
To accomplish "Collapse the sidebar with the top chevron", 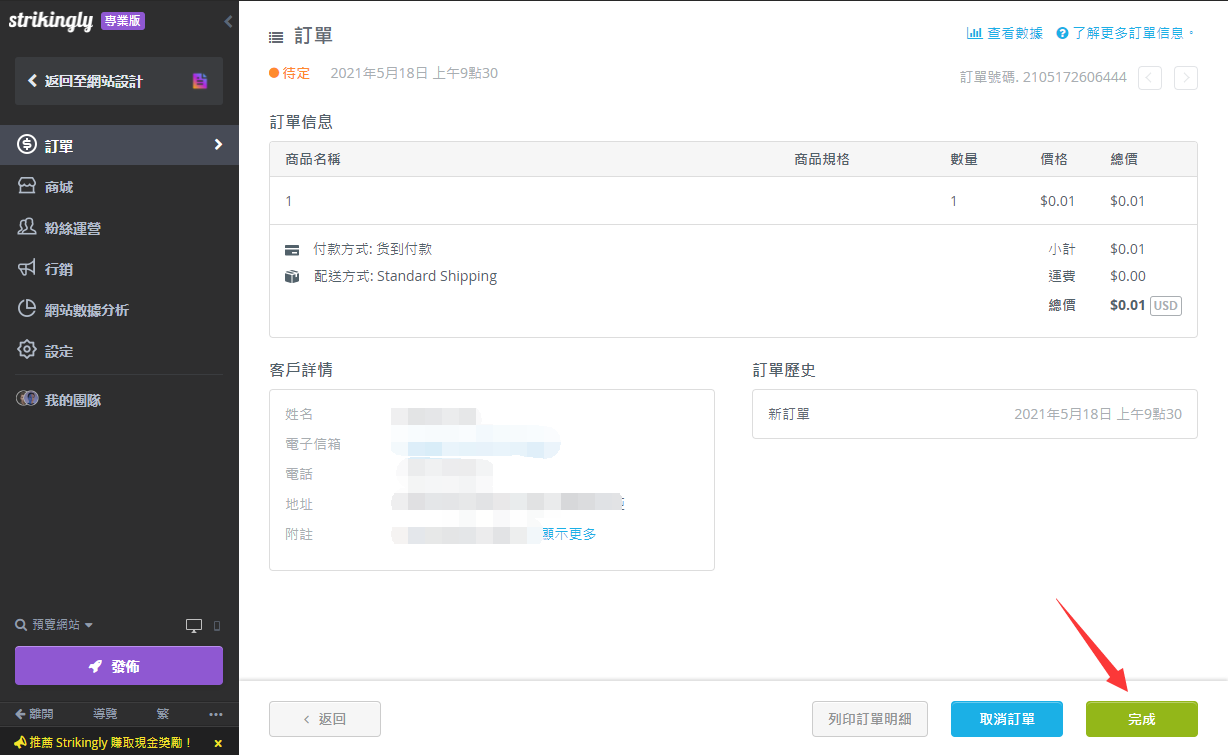I will (x=228, y=21).
